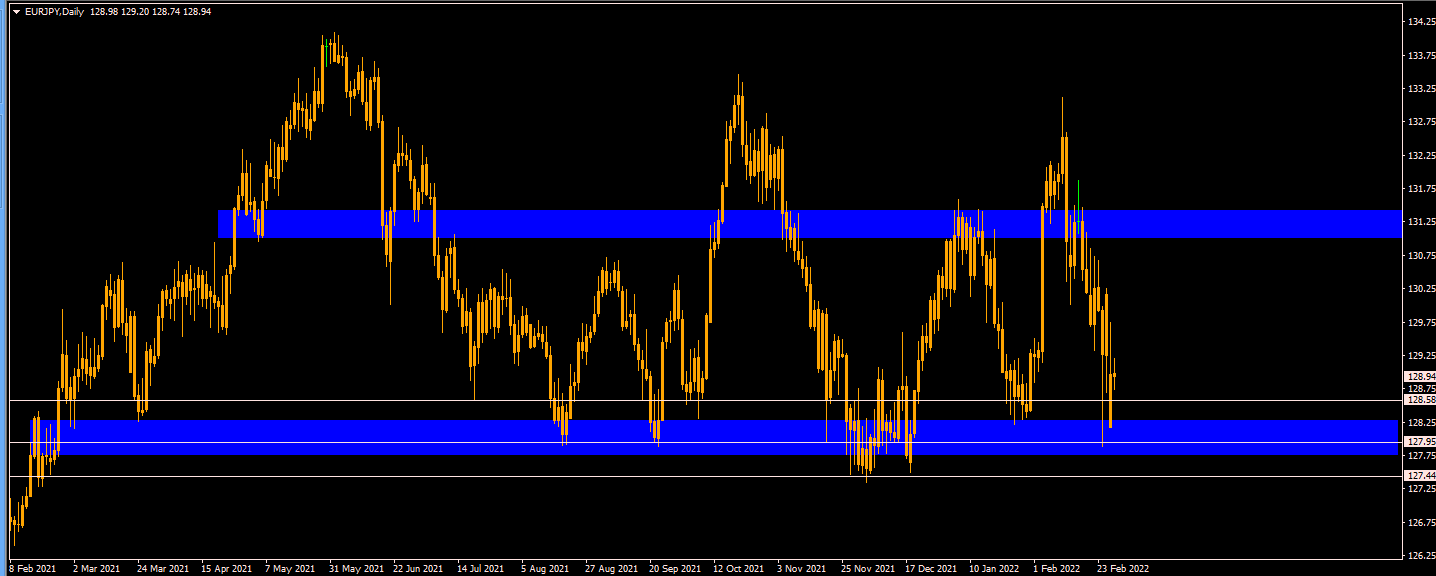Viewport: 1436px width, 576px height.
Task: Select the lower blue support zone rectangle
Action: [714, 437]
